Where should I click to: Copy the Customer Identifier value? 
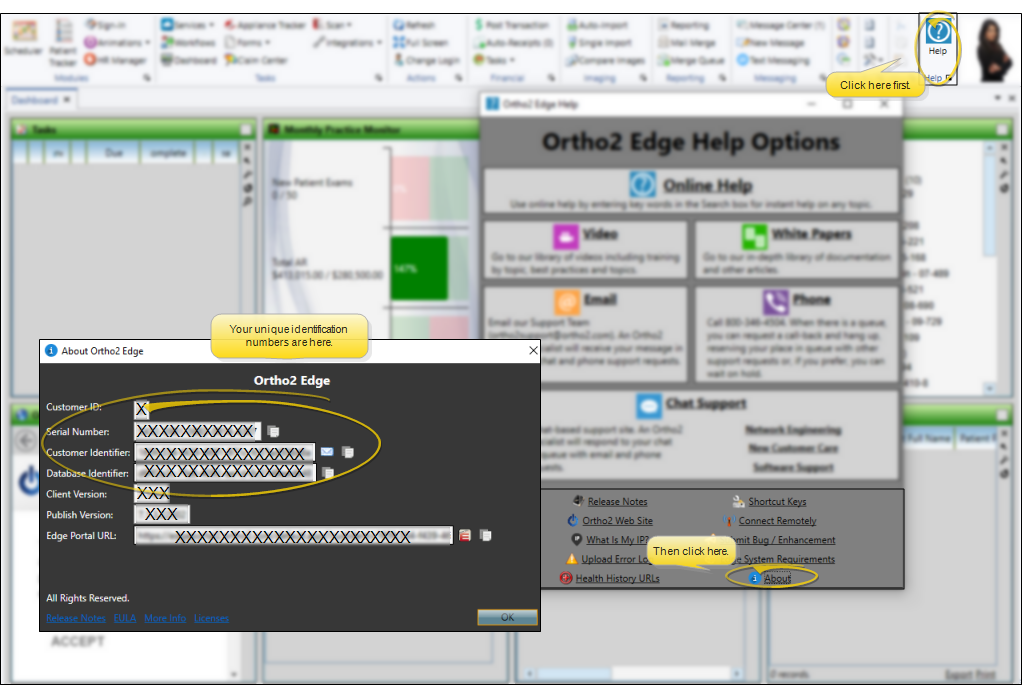click(347, 452)
